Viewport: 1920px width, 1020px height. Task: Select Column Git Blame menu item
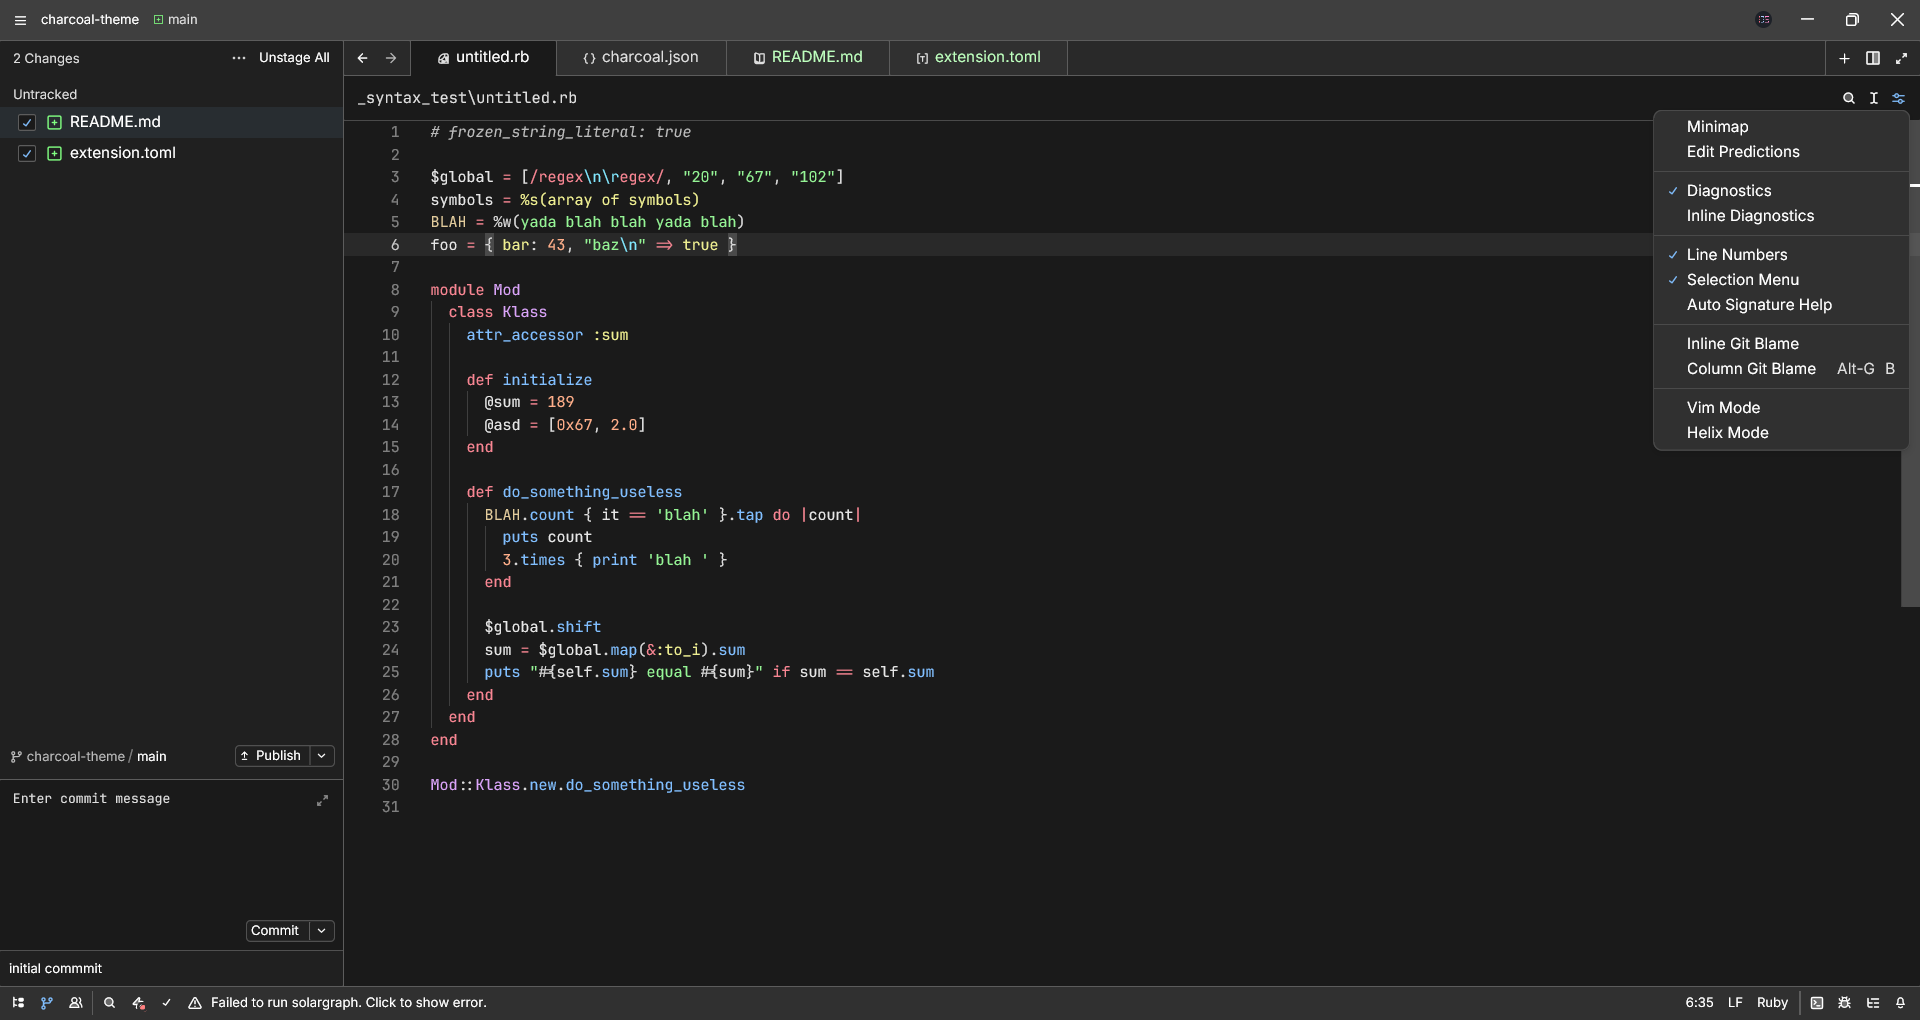pyautogui.click(x=1781, y=369)
